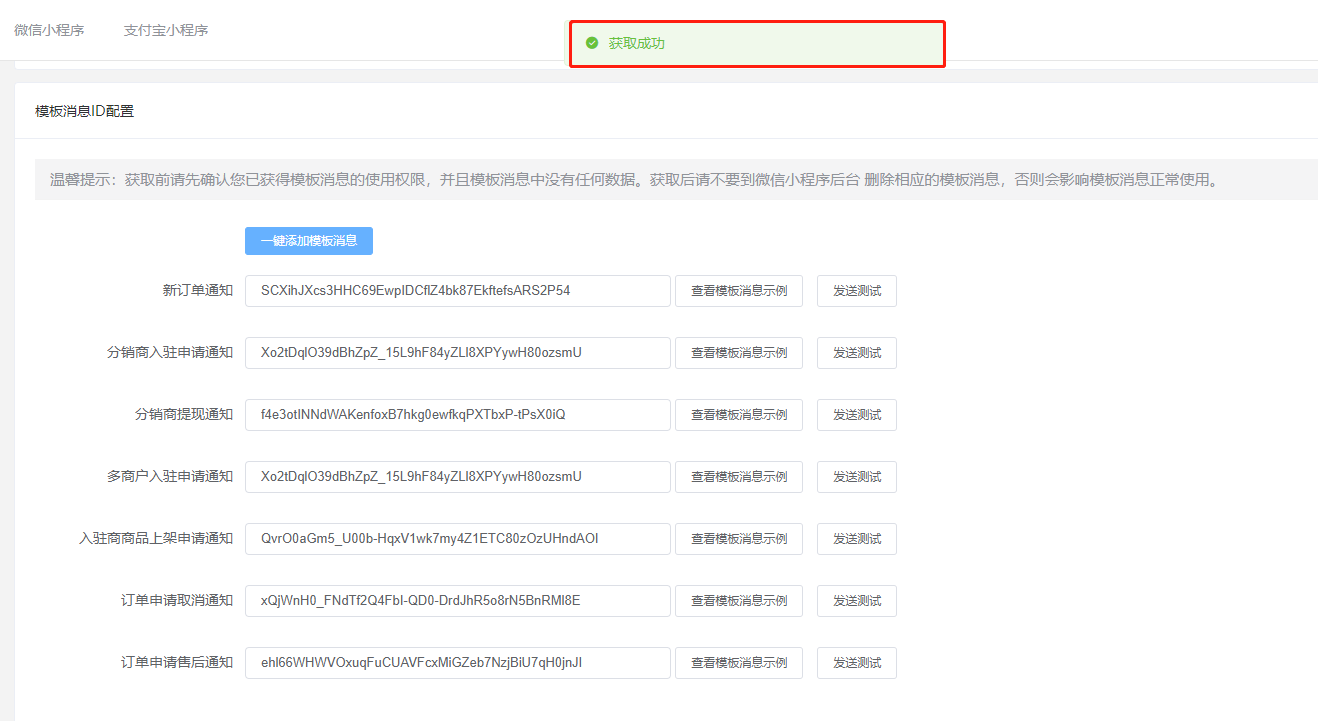
Task: View template example for 新订单通知
Action: 738,291
